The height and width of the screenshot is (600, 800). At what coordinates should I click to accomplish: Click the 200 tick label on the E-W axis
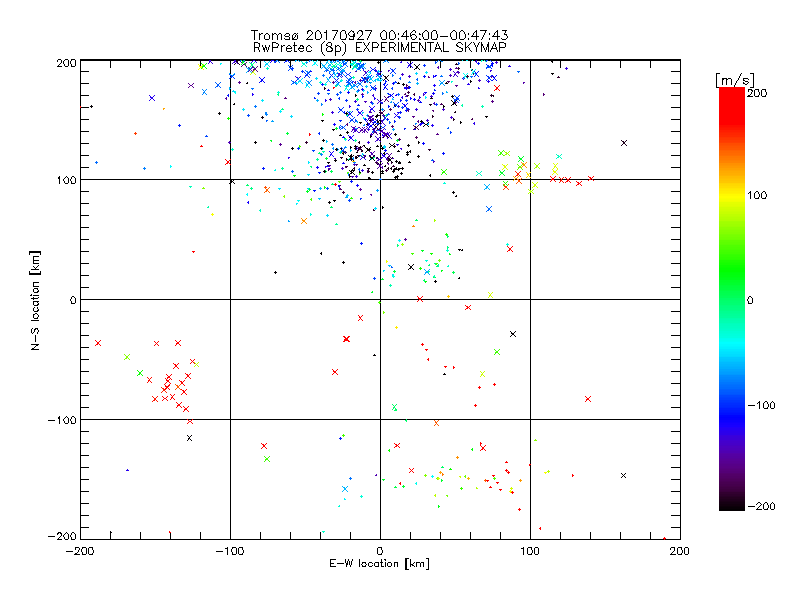(680, 551)
